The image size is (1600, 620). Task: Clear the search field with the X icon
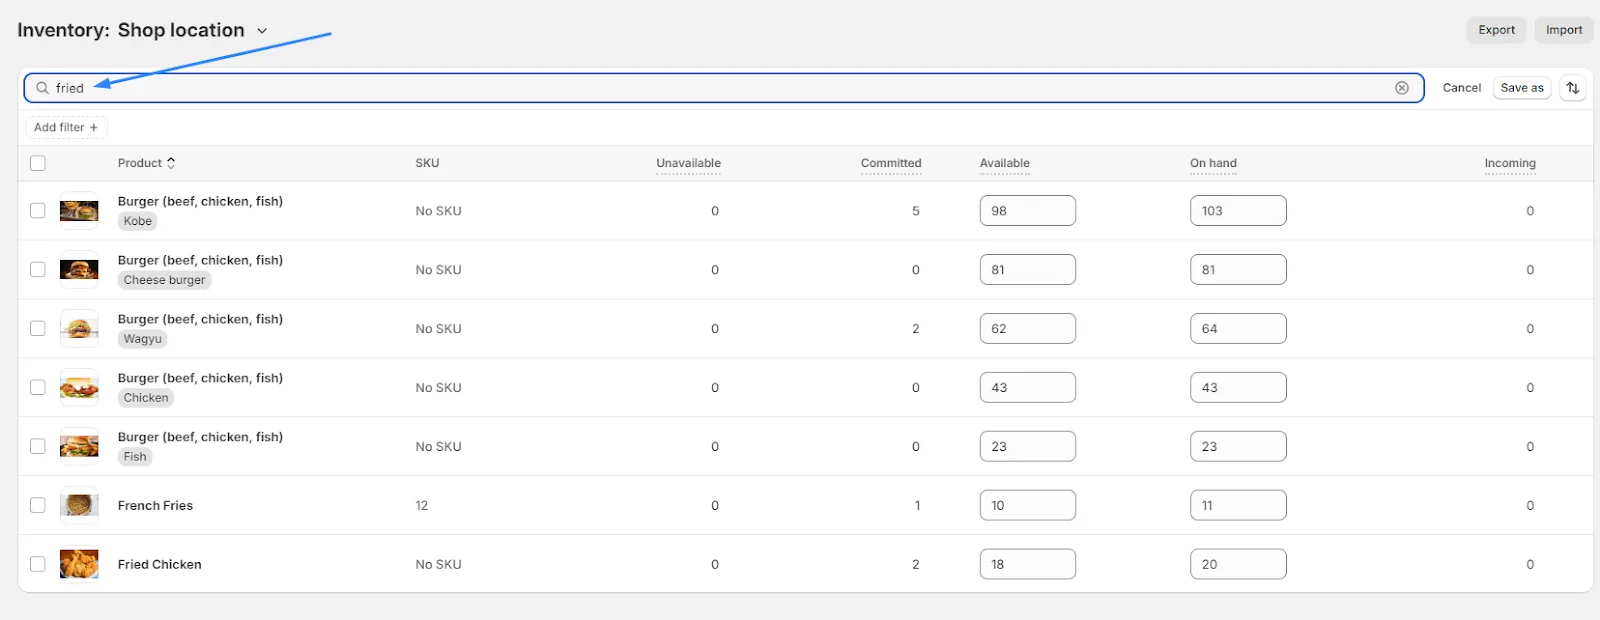point(1402,88)
